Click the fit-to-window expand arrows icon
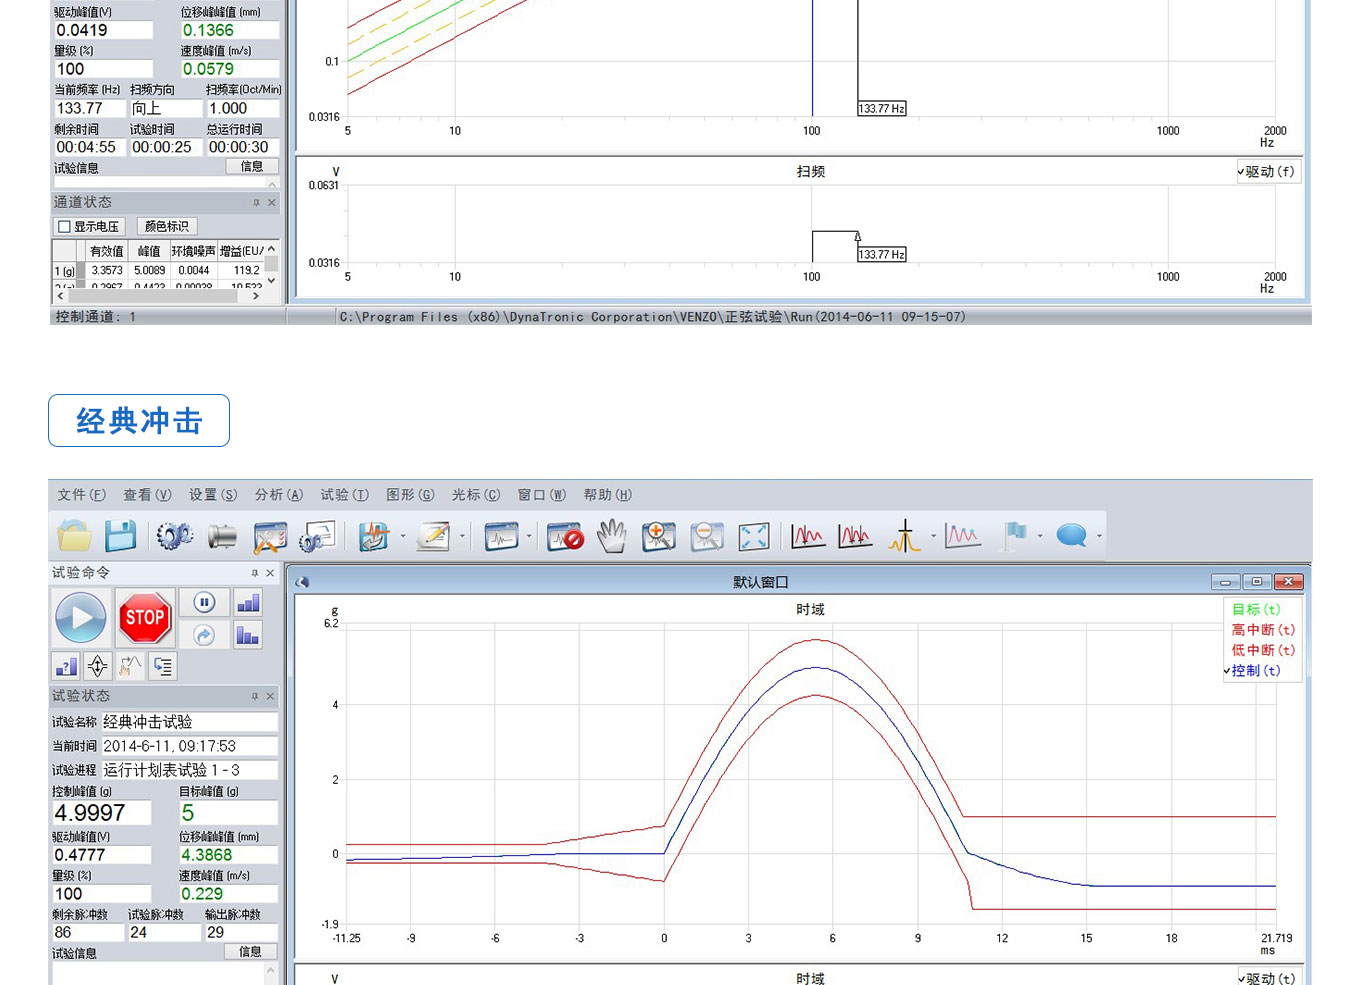 point(753,536)
